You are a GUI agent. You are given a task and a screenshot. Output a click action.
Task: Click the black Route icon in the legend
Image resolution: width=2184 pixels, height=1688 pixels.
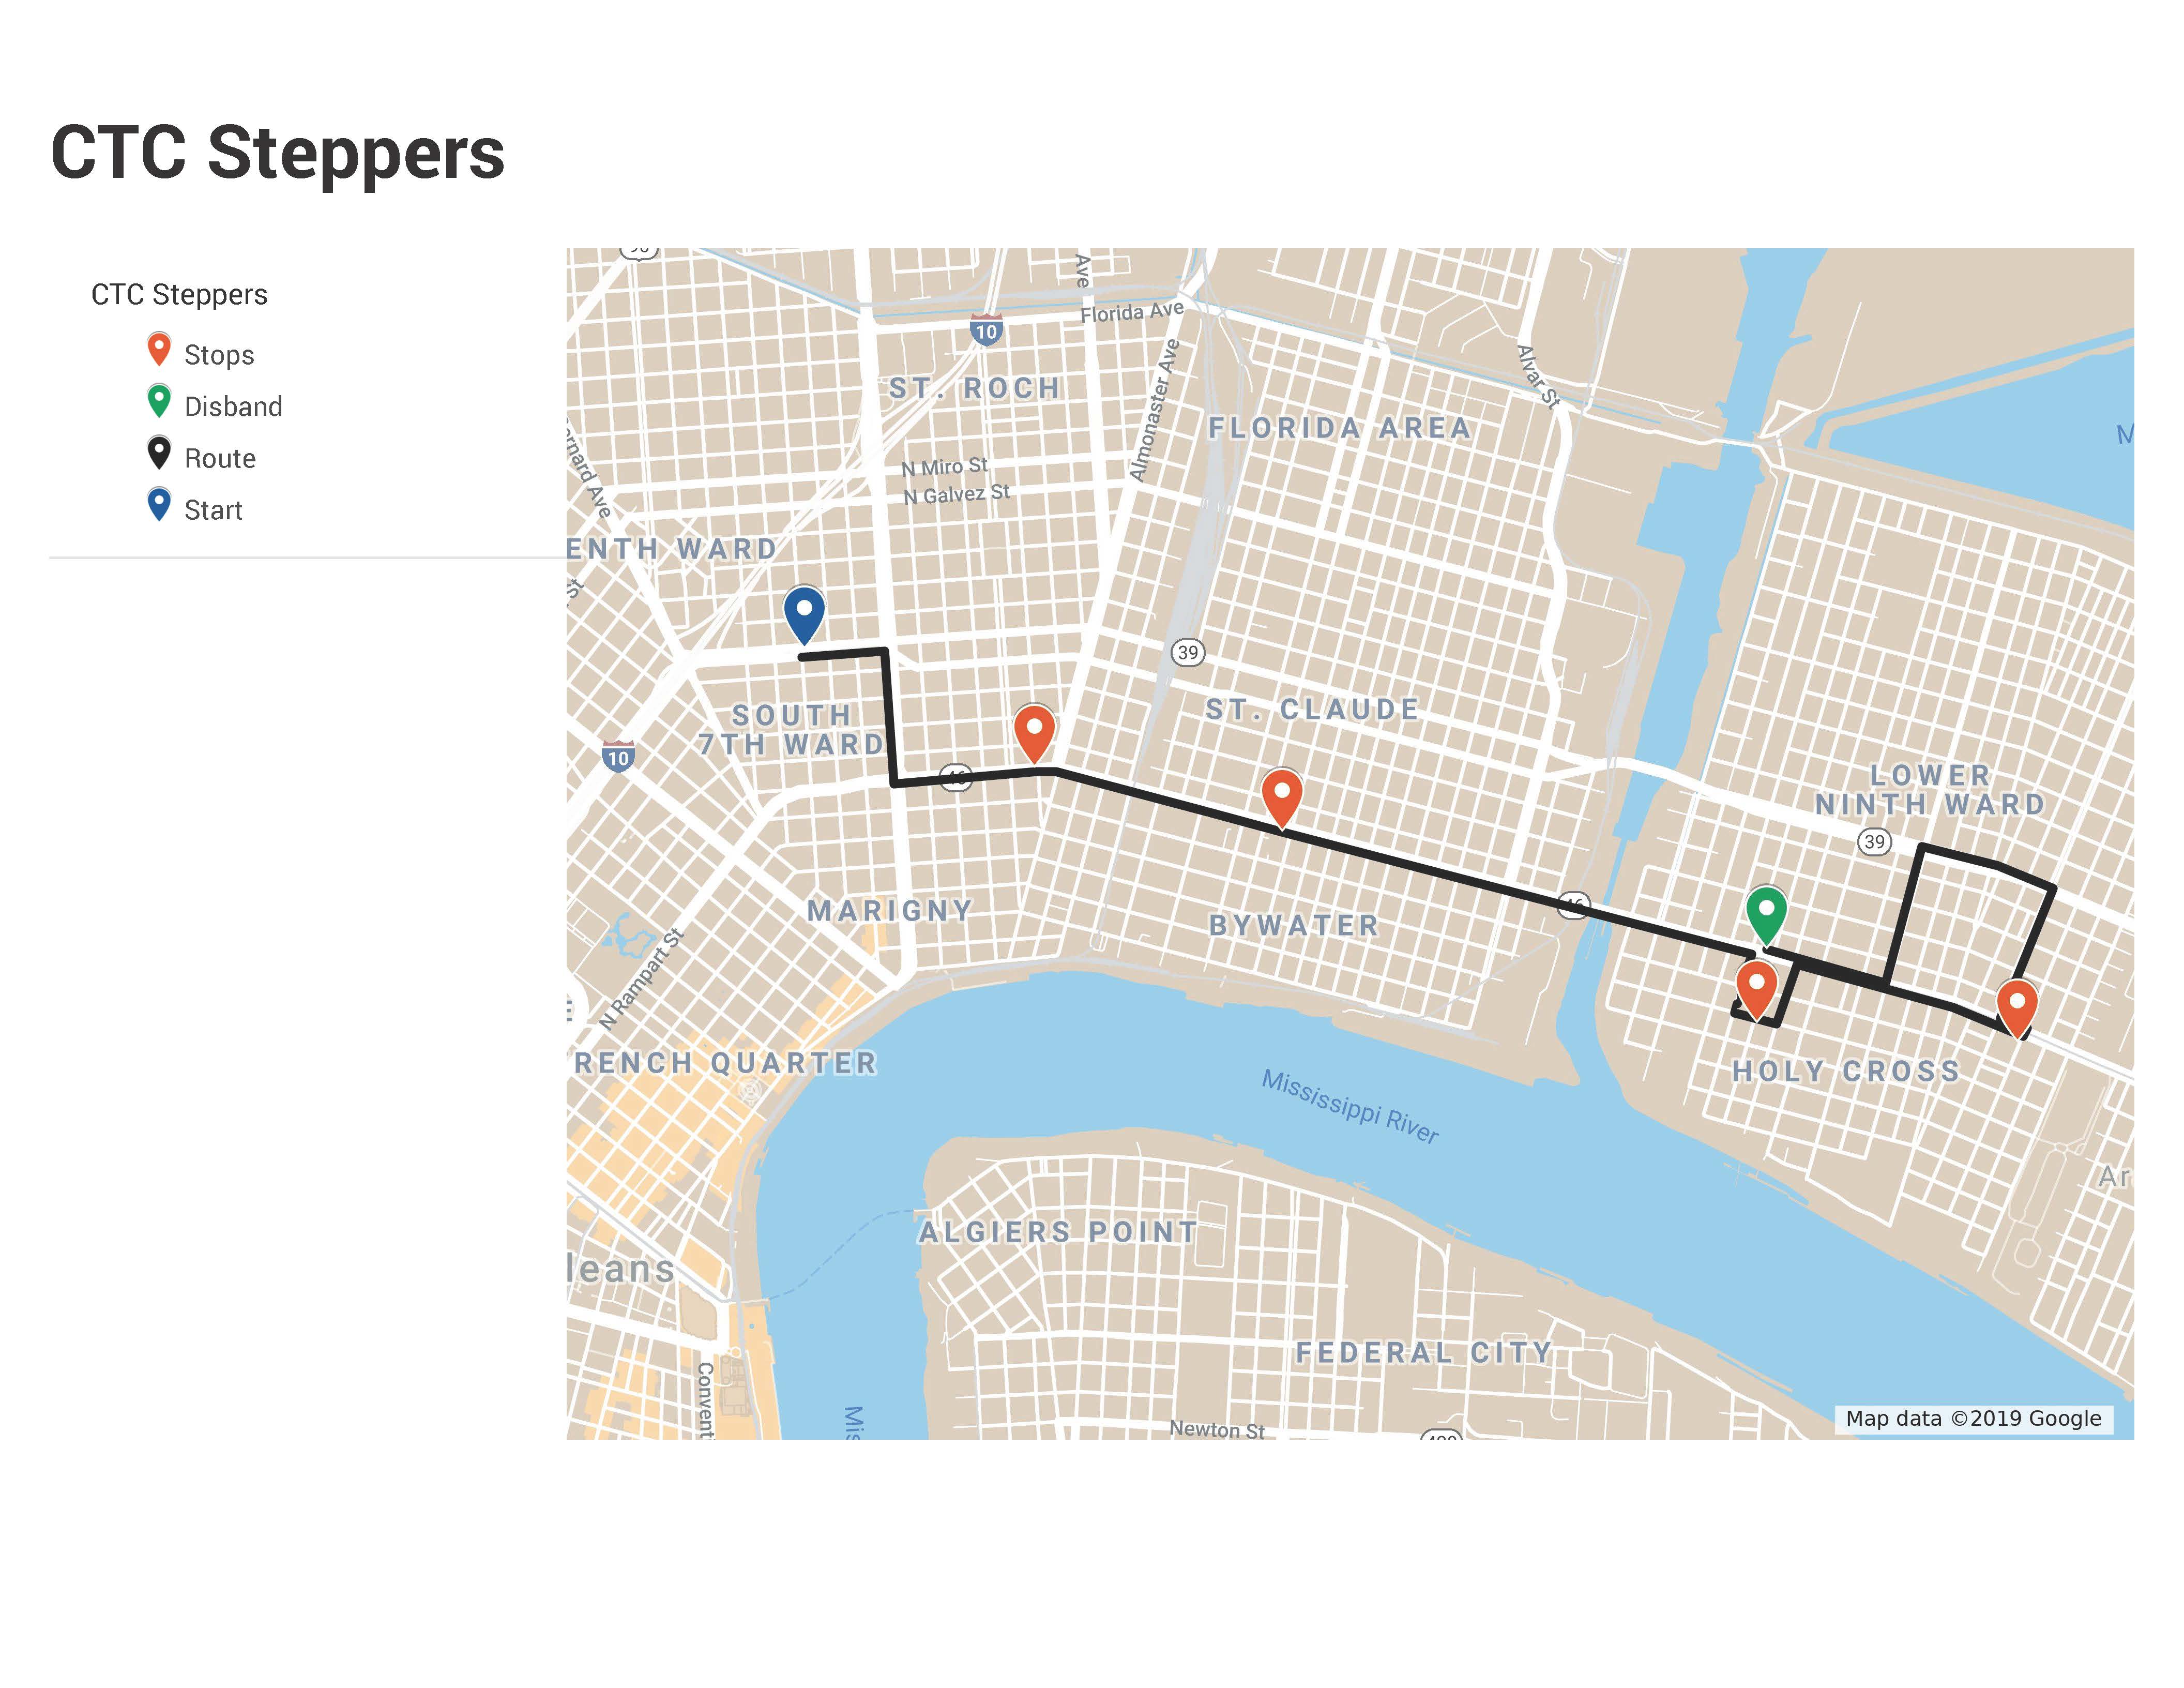pos(159,453)
